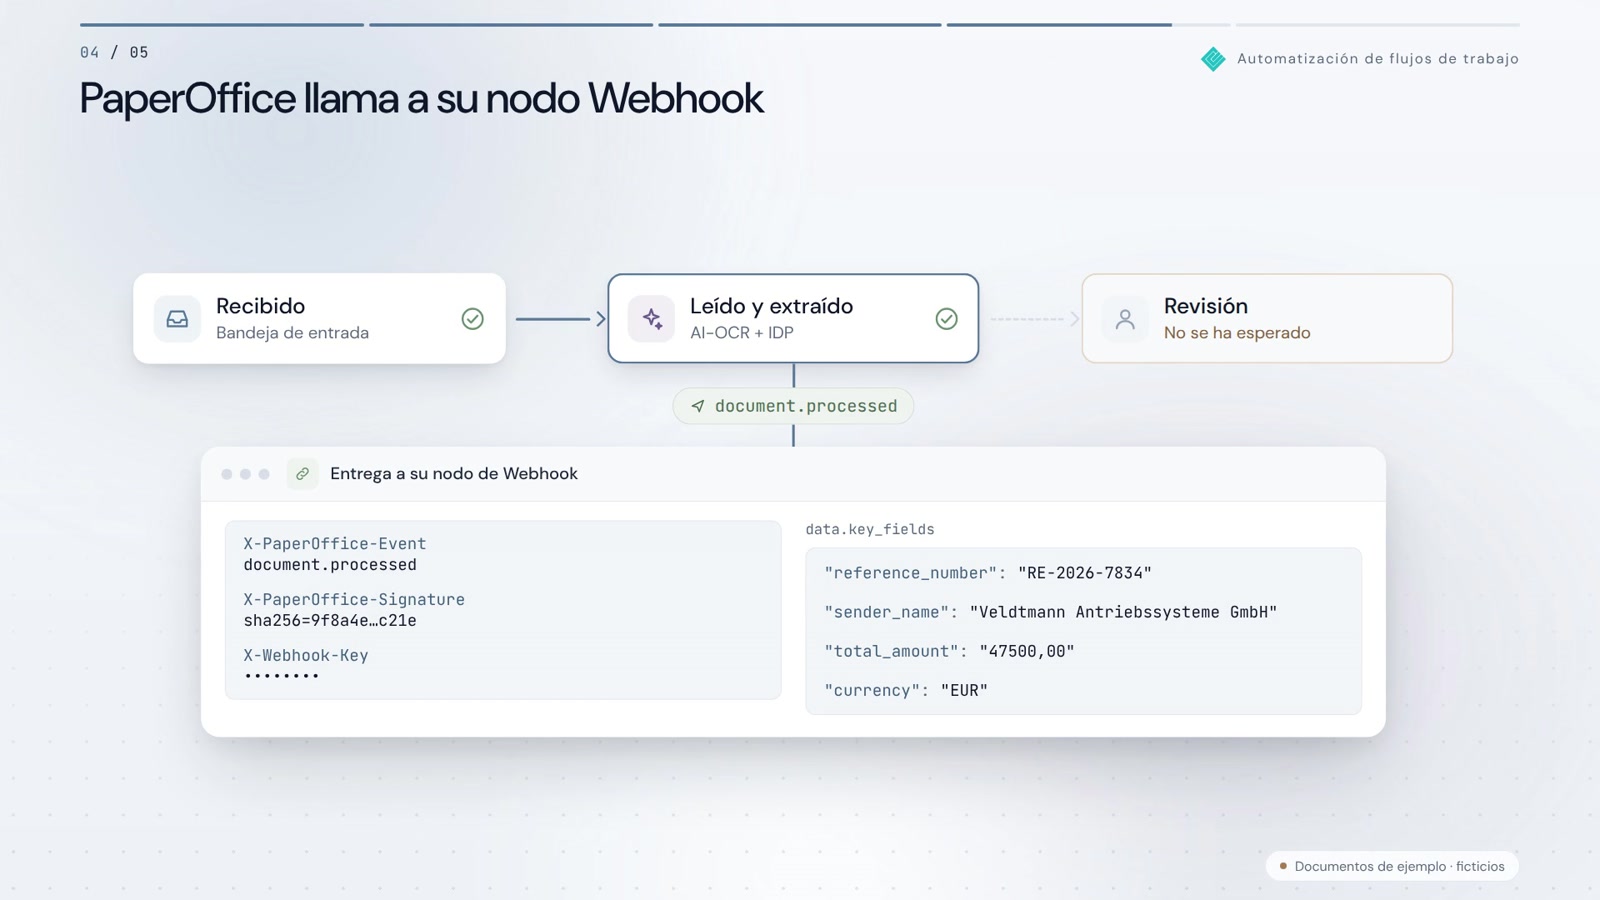
Task: Click the inbox tray icon on Recibido card
Action: click(177, 319)
